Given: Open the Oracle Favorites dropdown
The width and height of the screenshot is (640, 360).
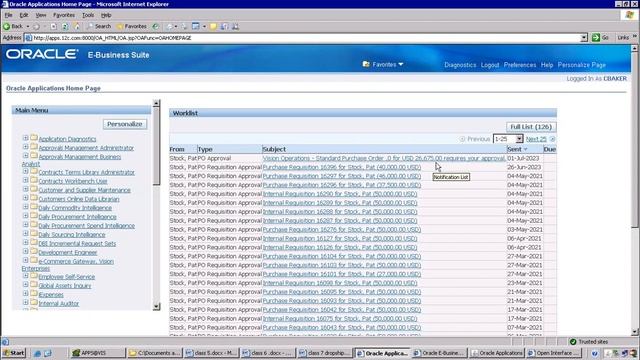Looking at the screenshot, I should [x=383, y=64].
